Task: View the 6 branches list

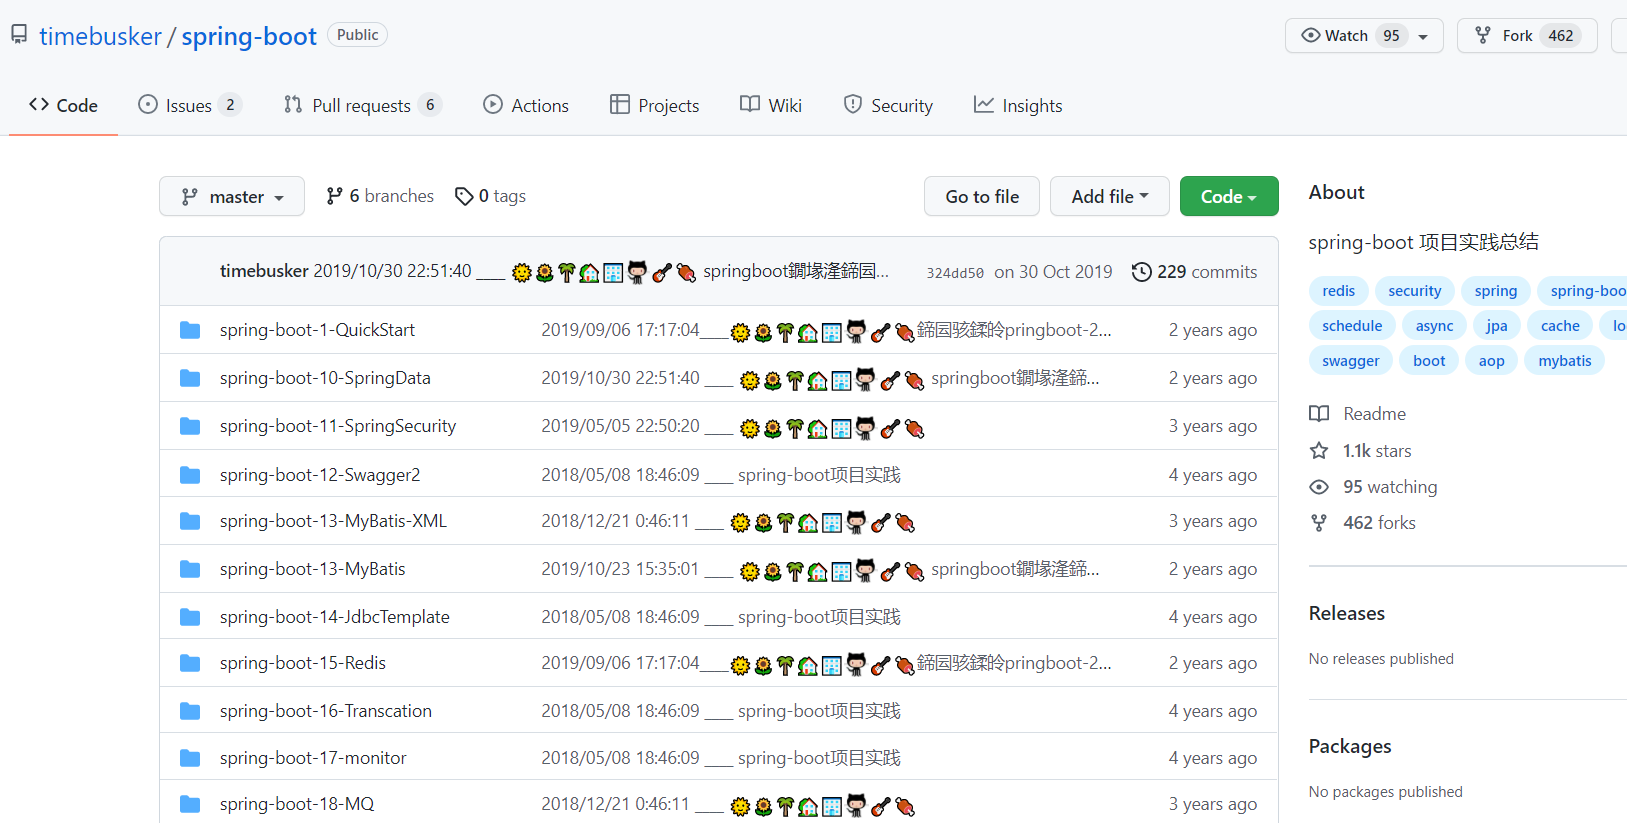Action: pyautogui.click(x=380, y=196)
